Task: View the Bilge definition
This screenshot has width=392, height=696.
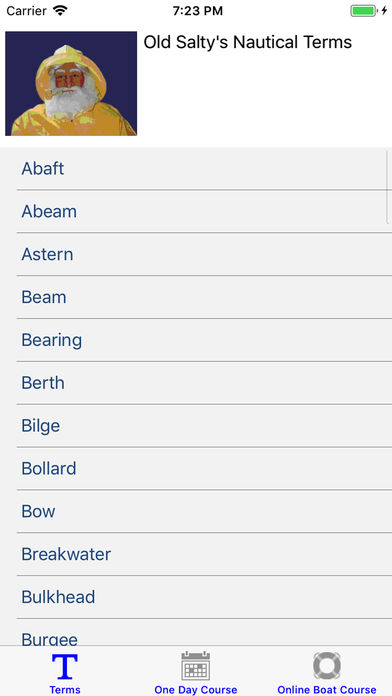Action: click(196, 426)
